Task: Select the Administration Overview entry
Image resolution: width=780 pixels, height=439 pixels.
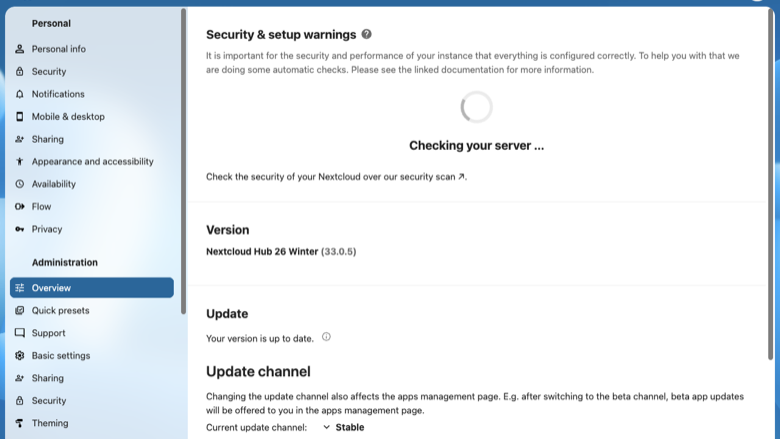Action: (x=92, y=288)
